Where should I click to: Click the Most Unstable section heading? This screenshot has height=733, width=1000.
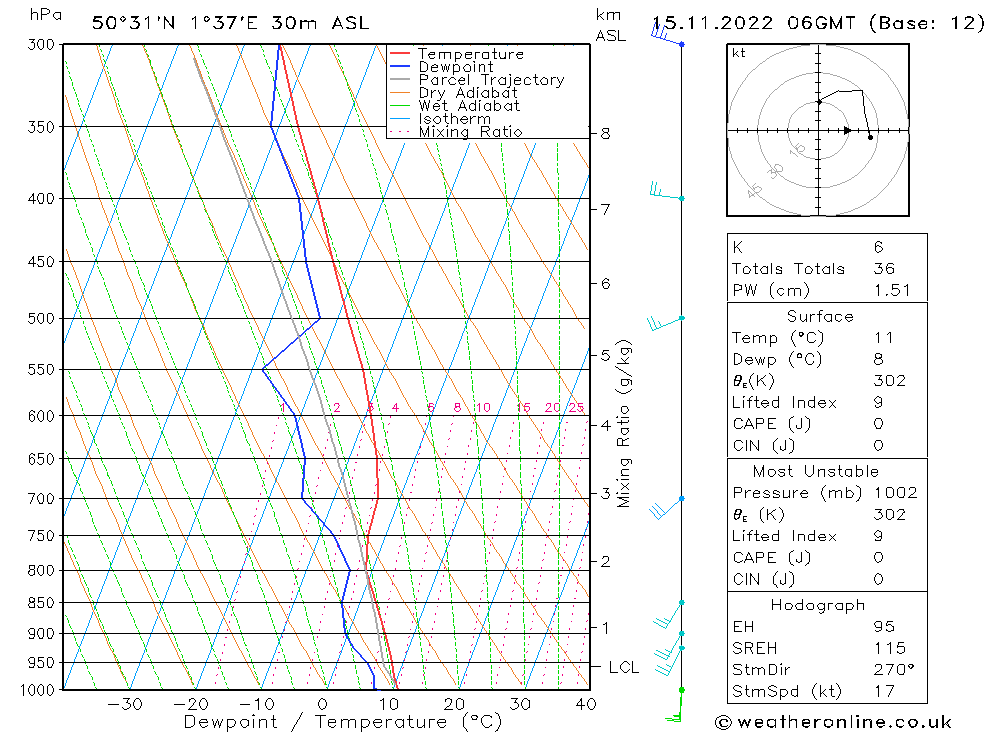pyautogui.click(x=816, y=471)
